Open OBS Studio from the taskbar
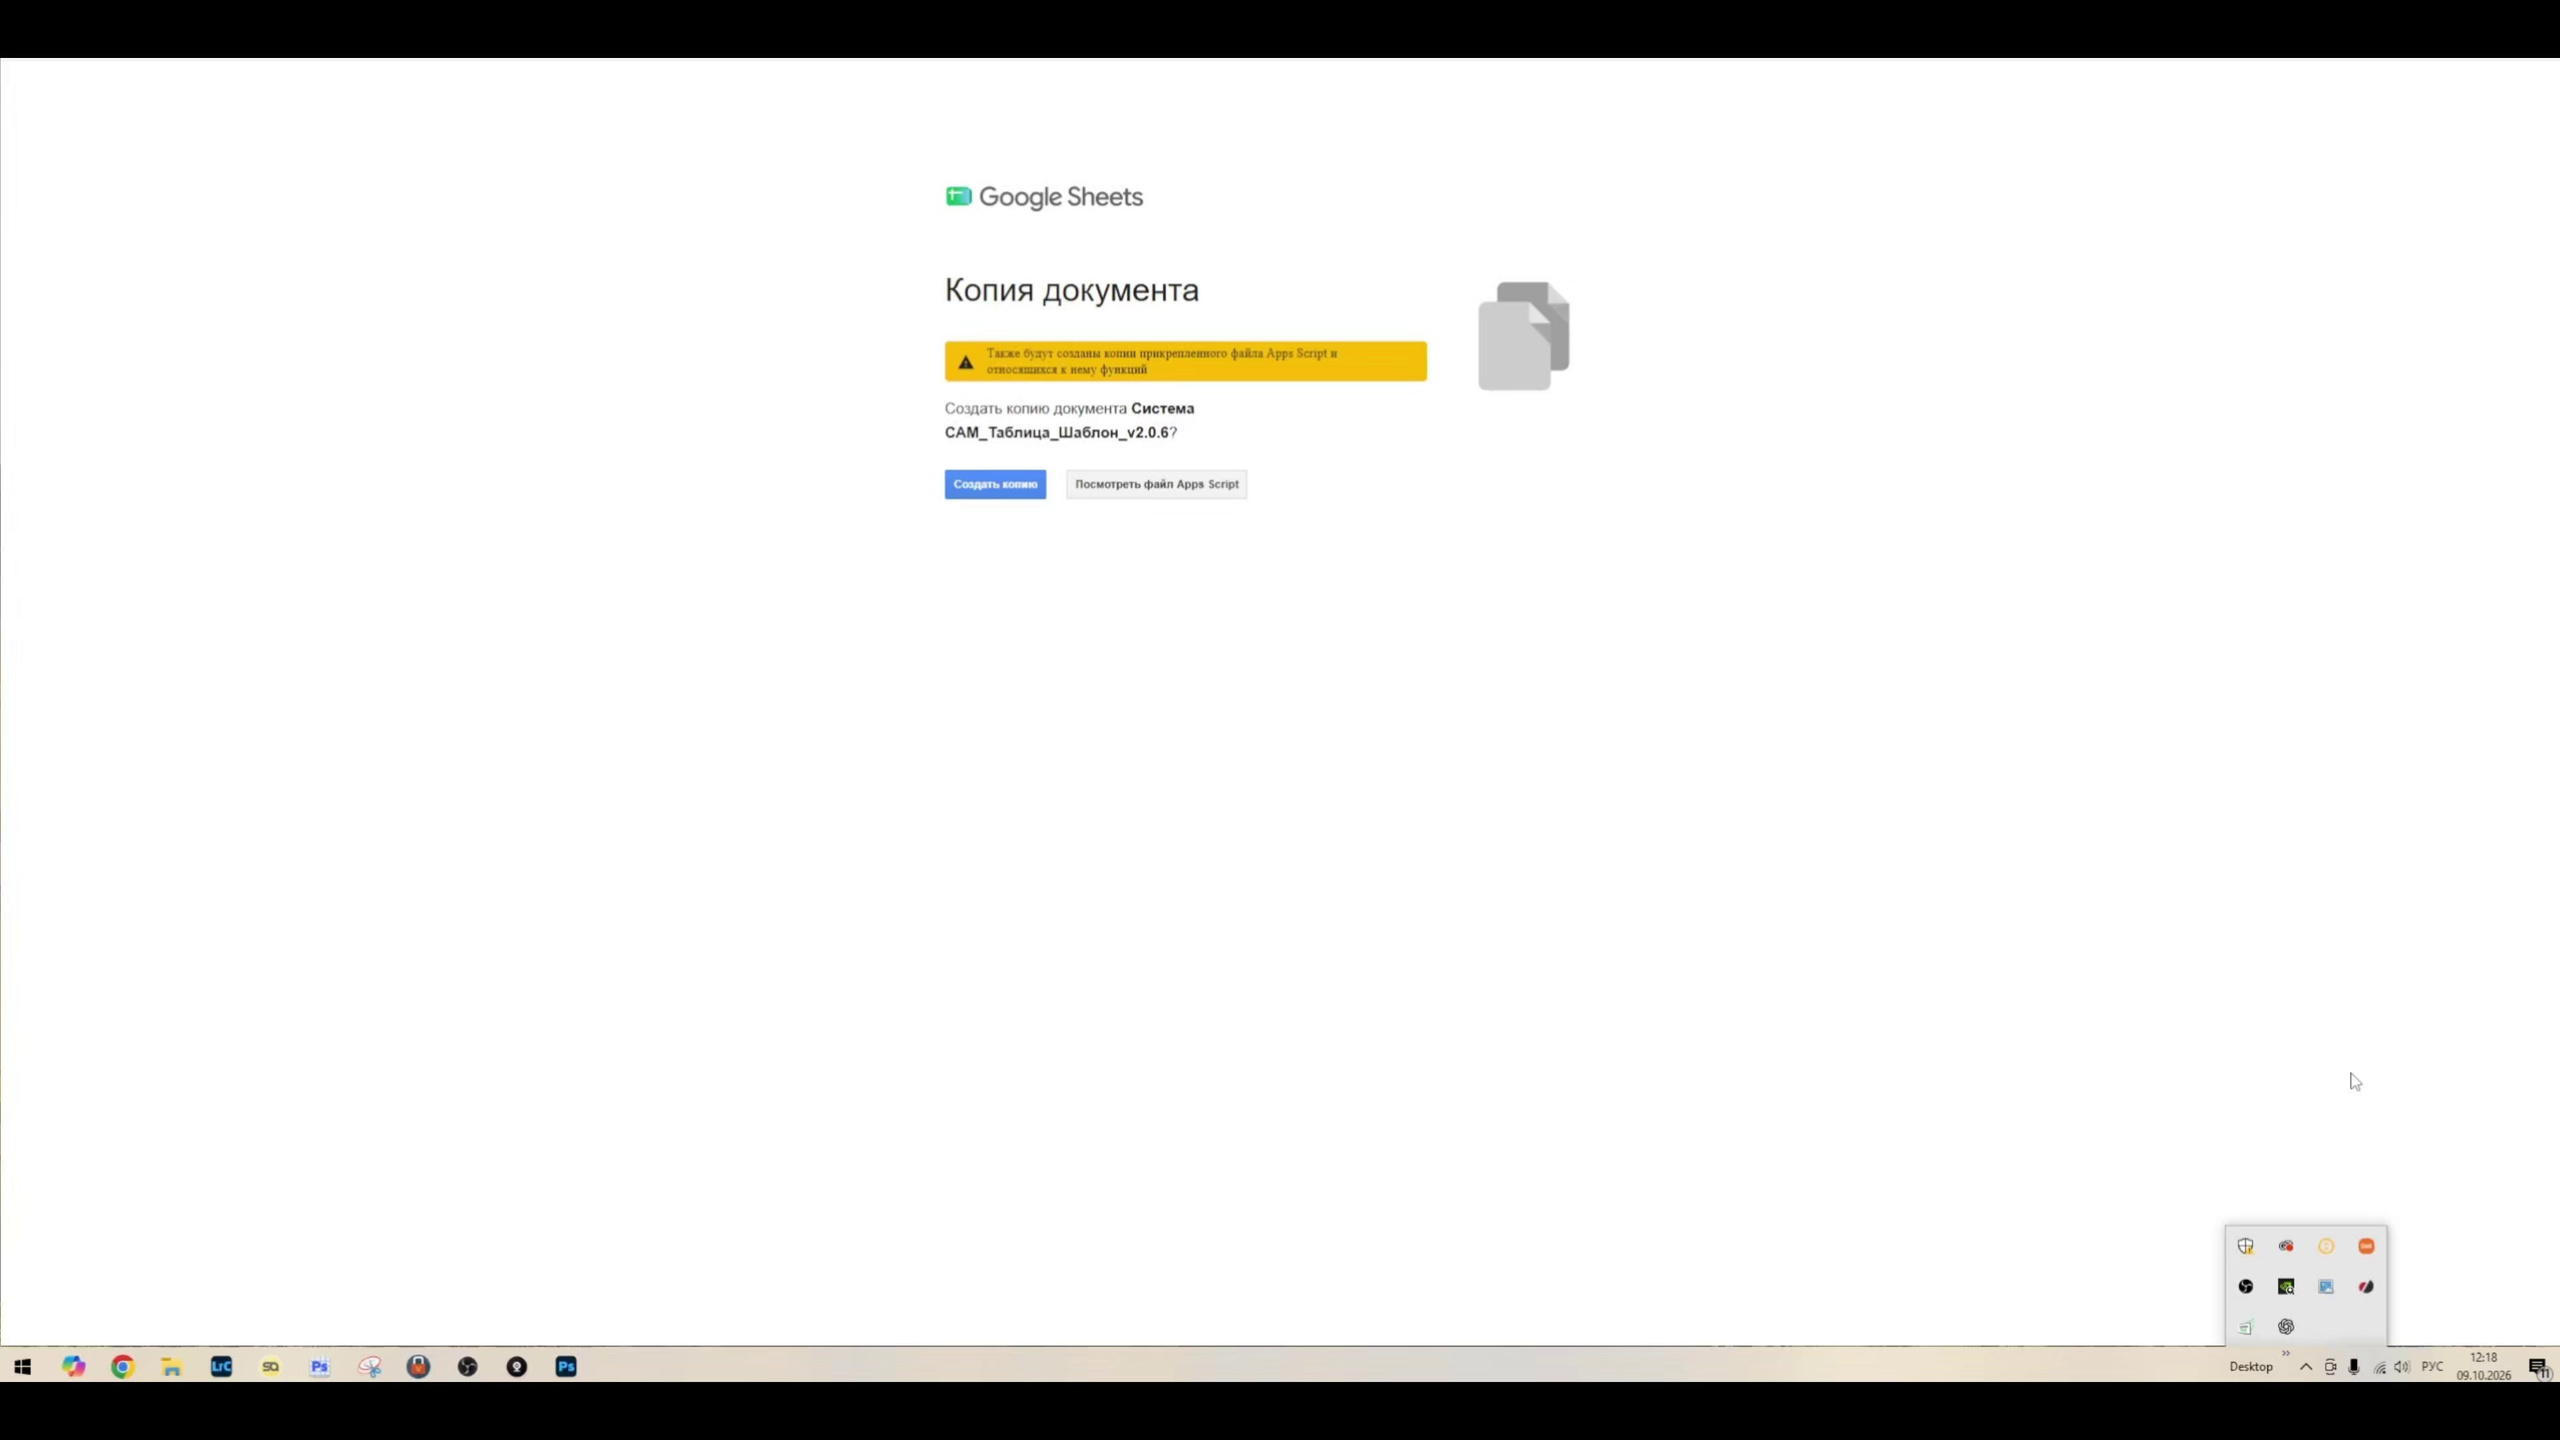 (467, 1367)
